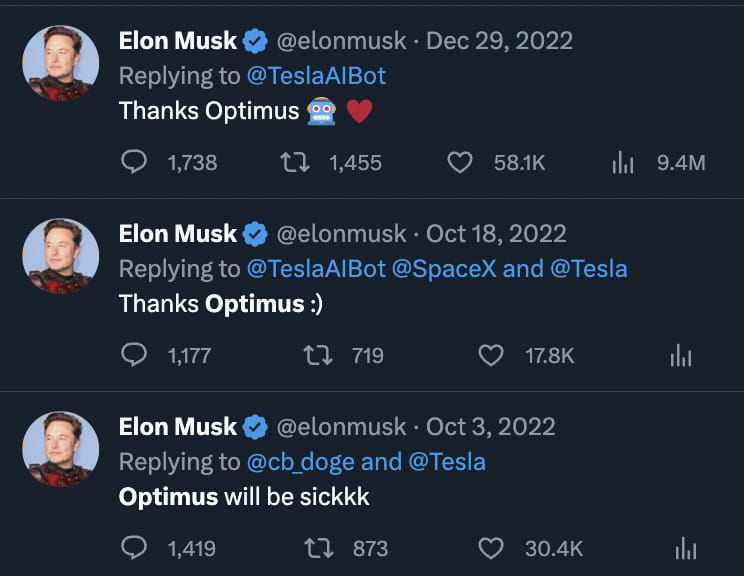Like the tweet with 17.8K likes
Viewport: 744px width, 576px height.
490,355
